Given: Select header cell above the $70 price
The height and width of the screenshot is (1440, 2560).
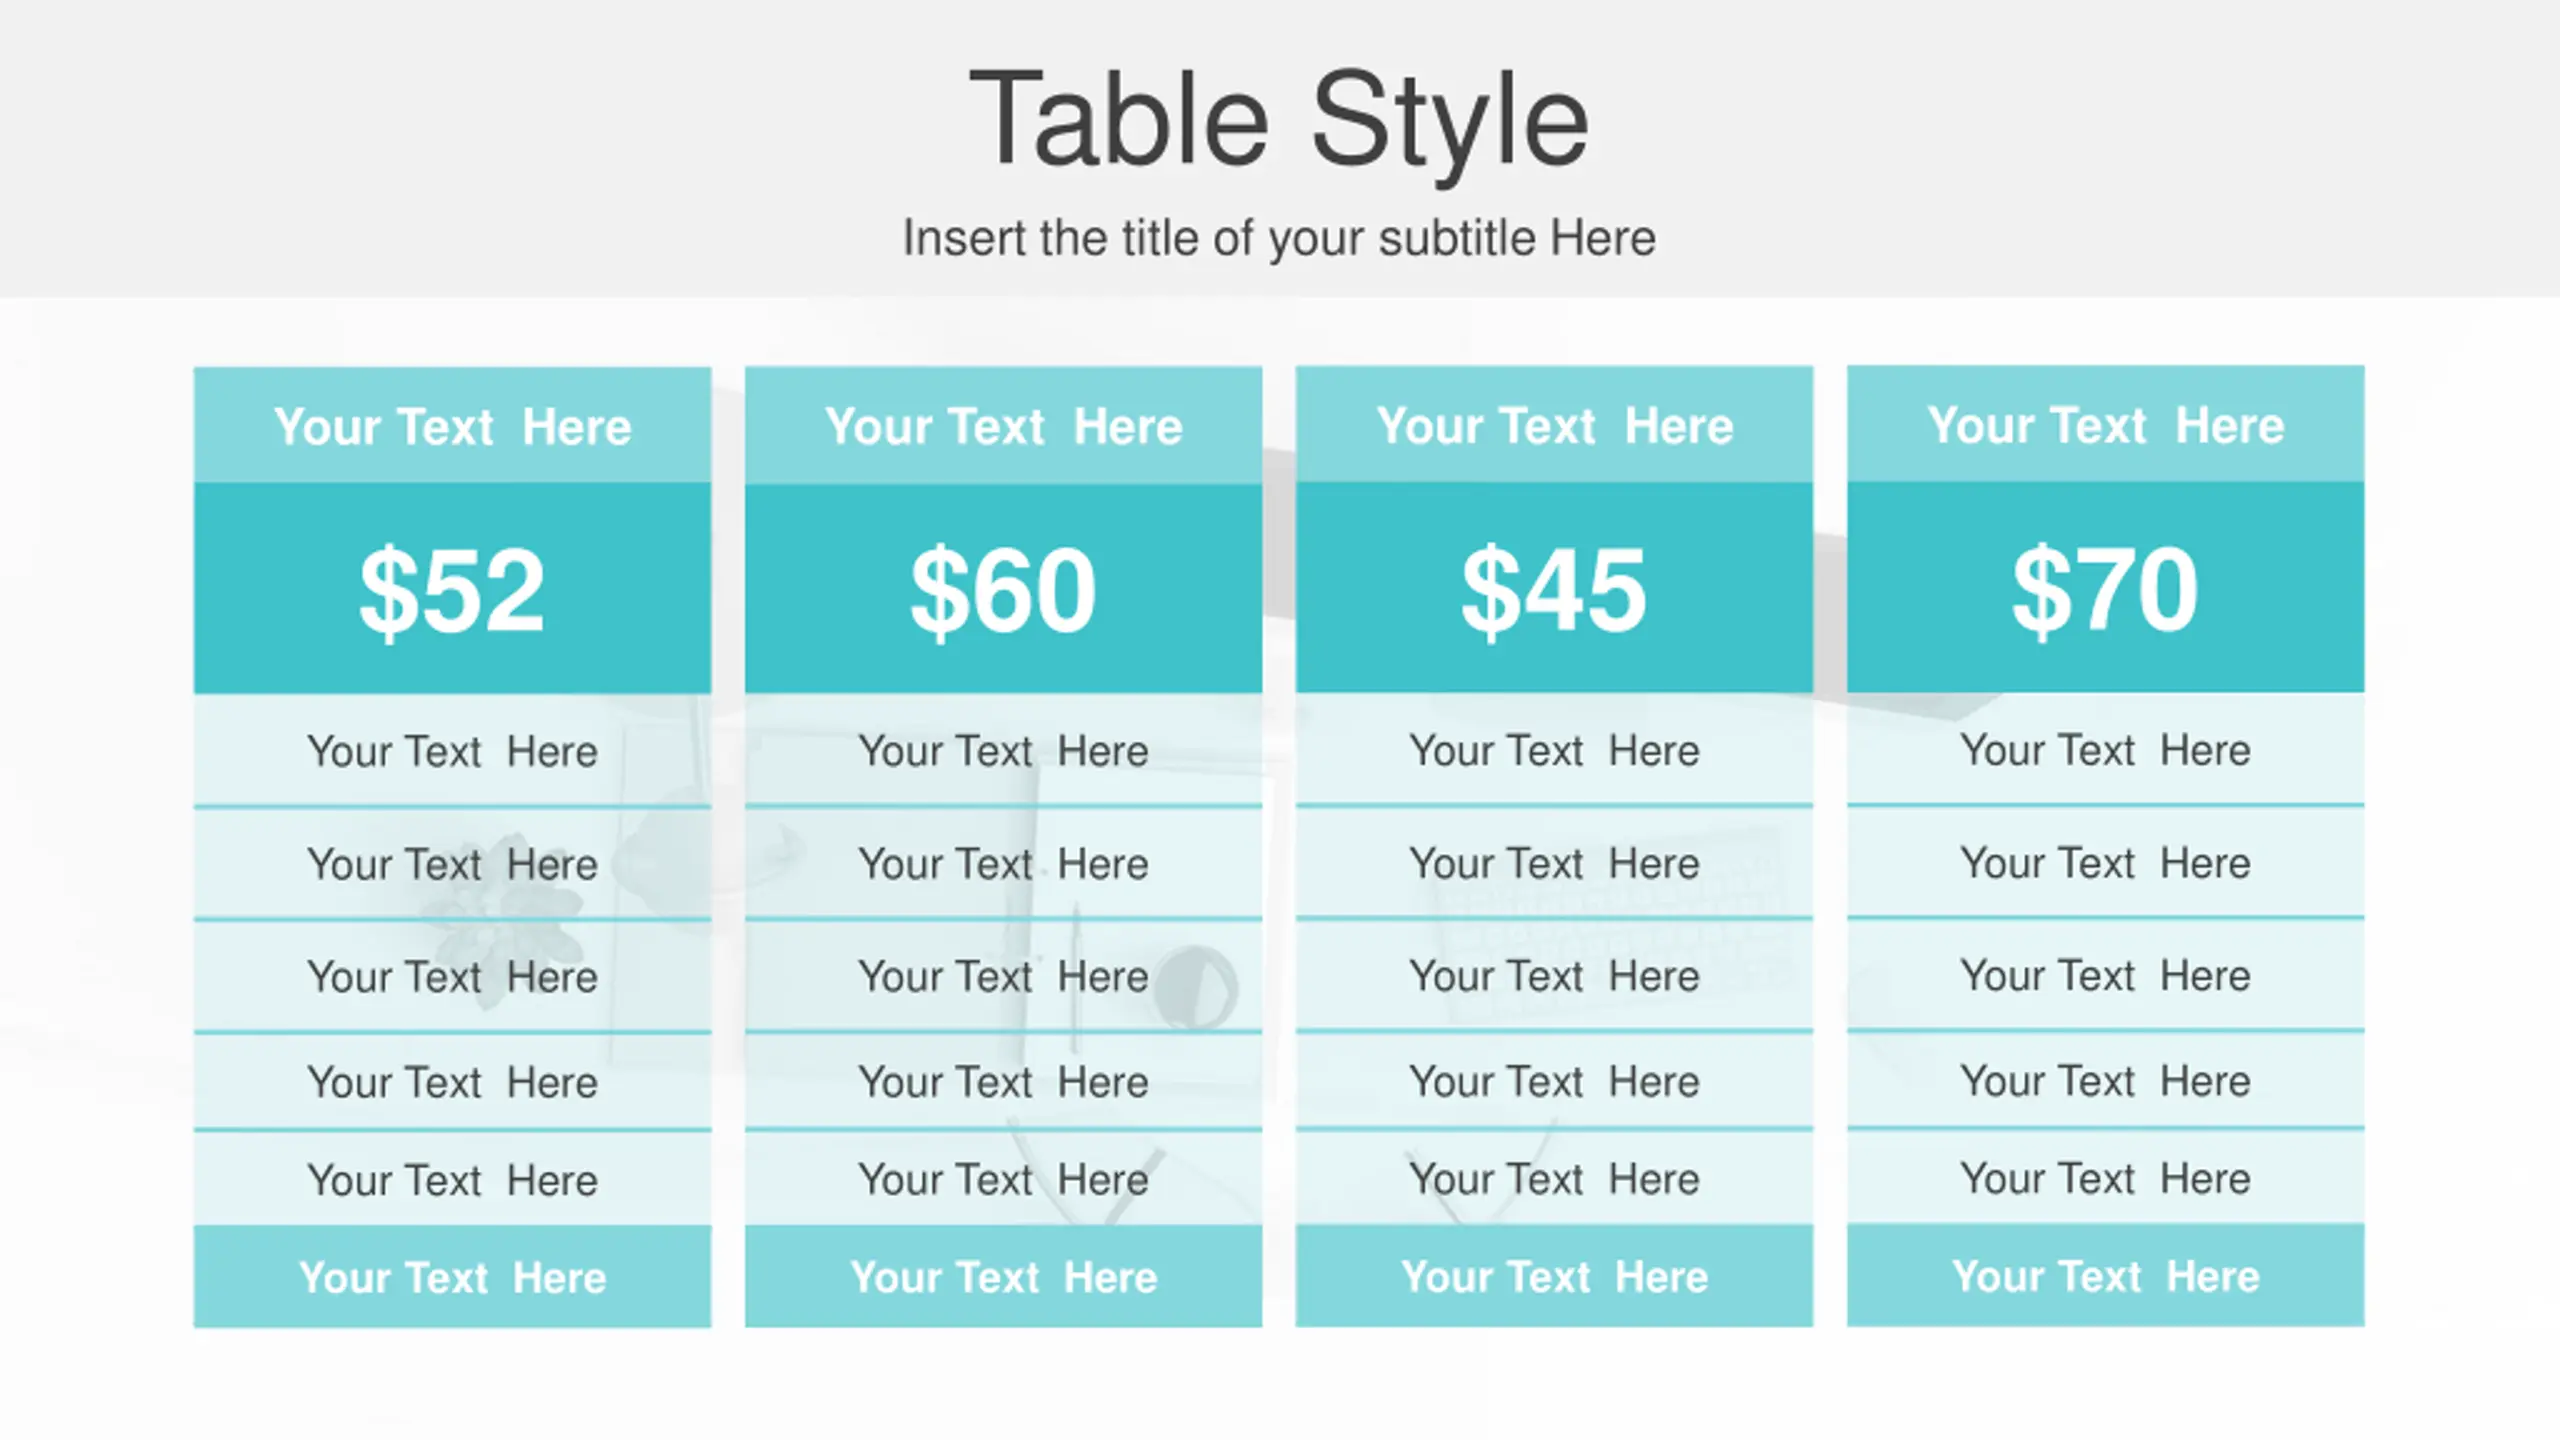Looking at the screenshot, I should pyautogui.click(x=2105, y=425).
